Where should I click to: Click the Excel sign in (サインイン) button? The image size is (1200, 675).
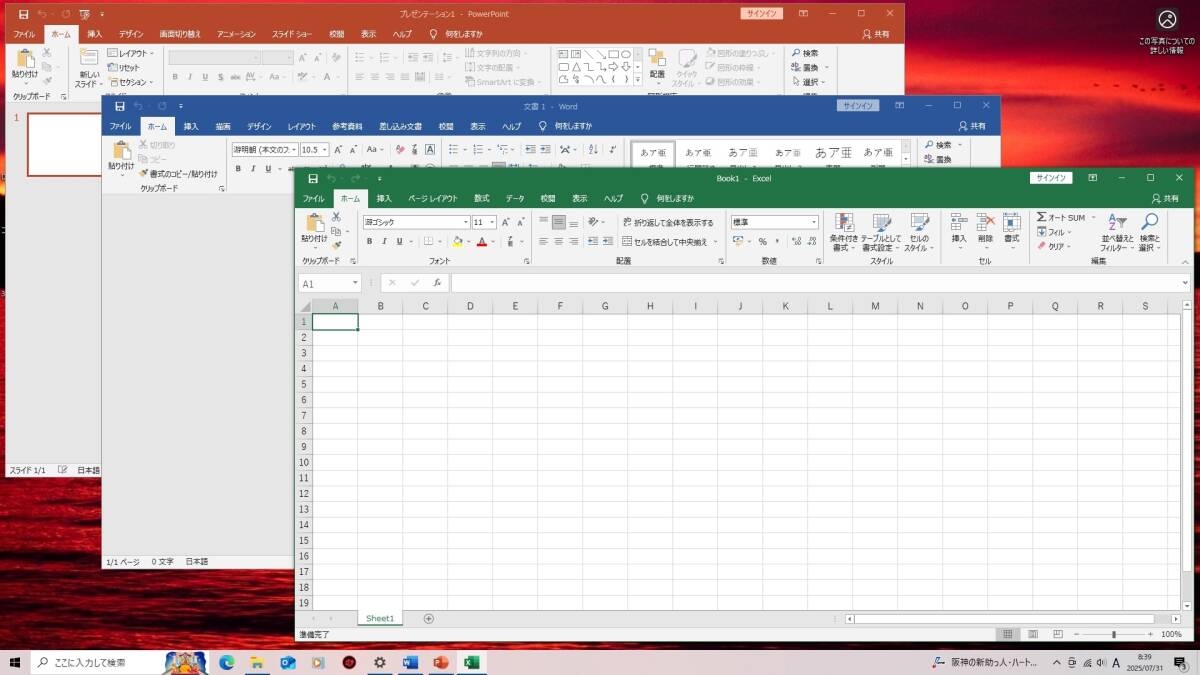(1051, 178)
